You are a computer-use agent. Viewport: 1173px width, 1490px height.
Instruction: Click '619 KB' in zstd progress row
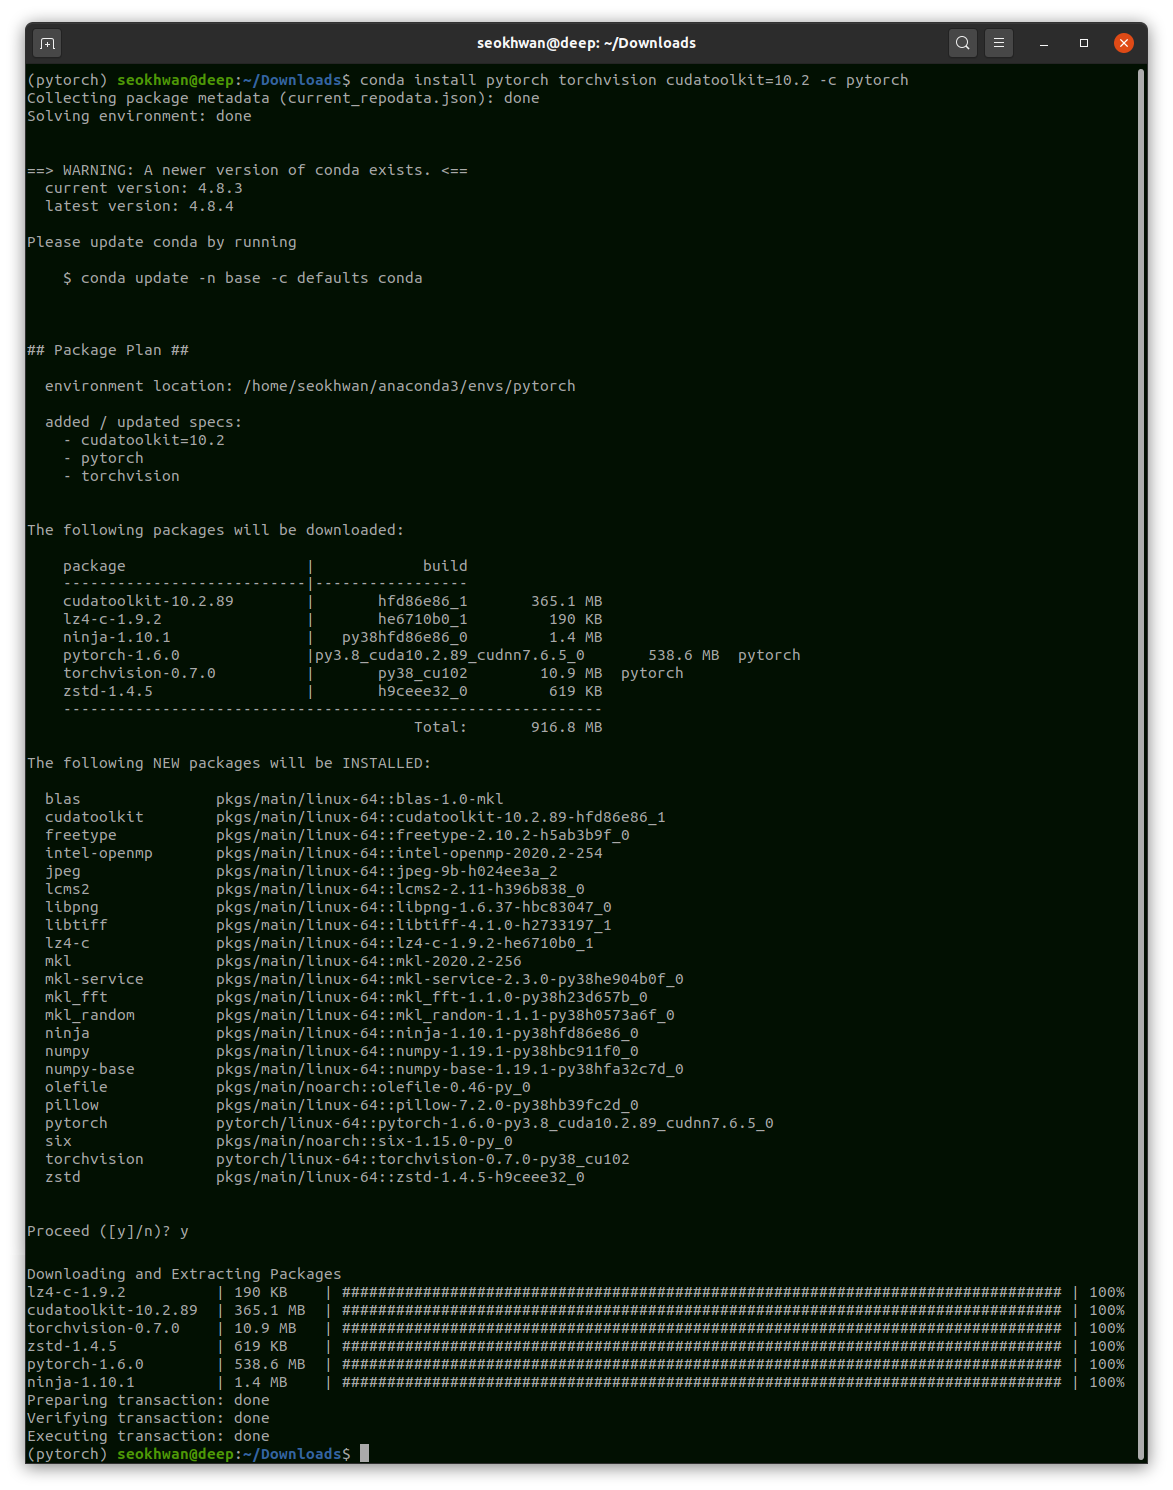coord(261,1346)
